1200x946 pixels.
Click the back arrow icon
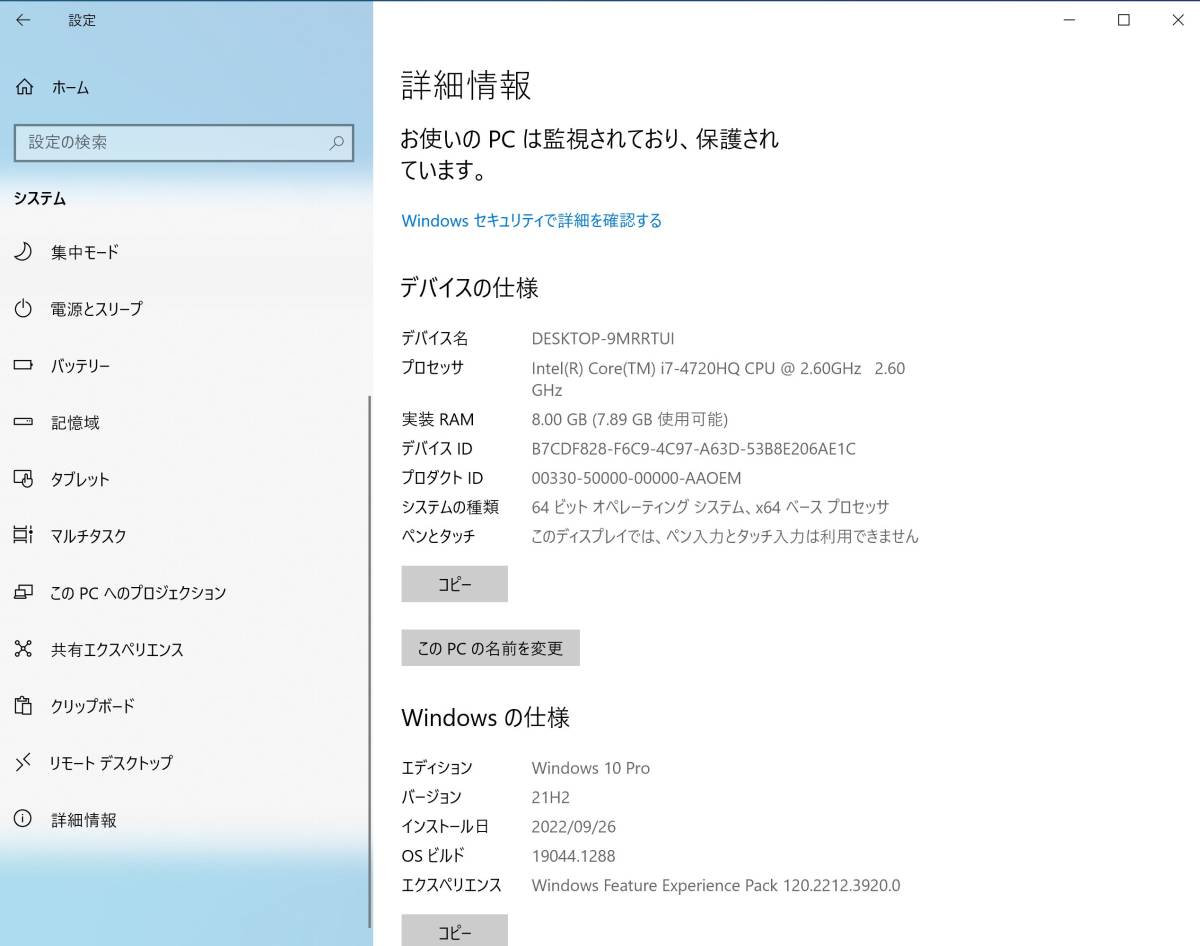point(23,20)
